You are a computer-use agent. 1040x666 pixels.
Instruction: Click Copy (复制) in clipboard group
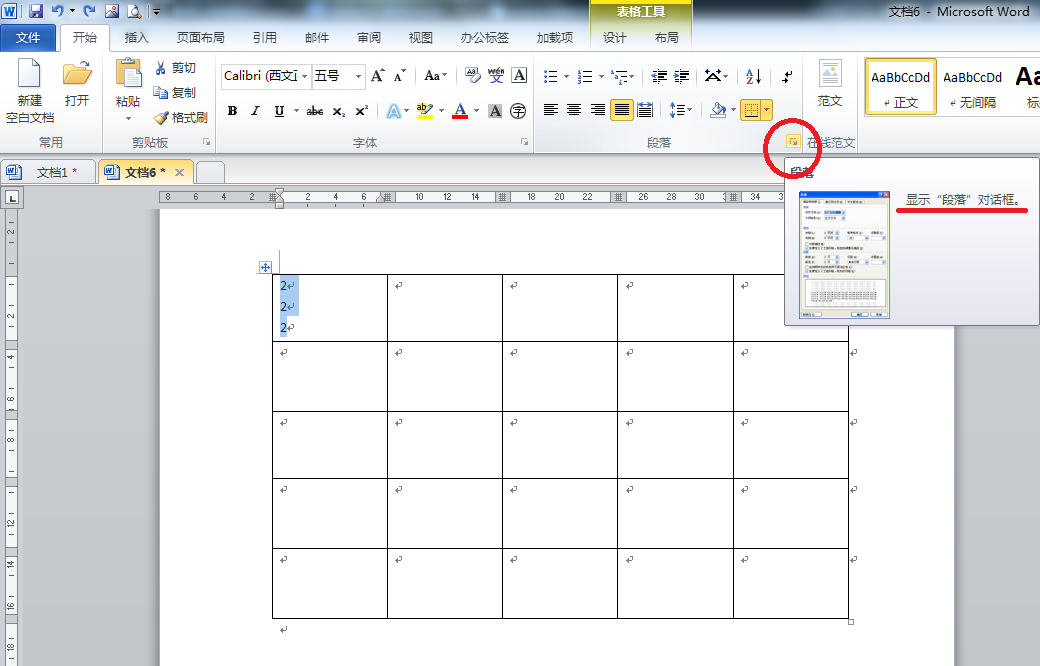pyautogui.click(x=176, y=92)
